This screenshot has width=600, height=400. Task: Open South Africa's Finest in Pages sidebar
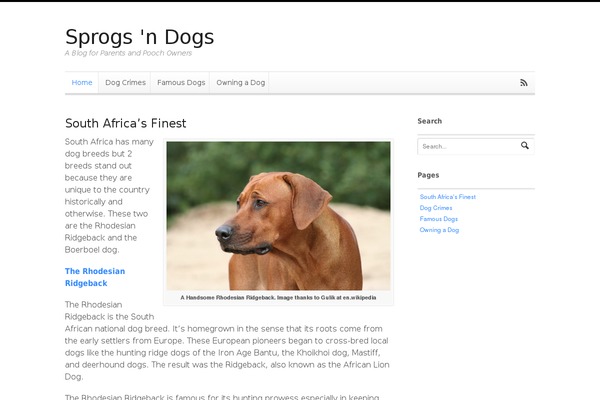[448, 197]
